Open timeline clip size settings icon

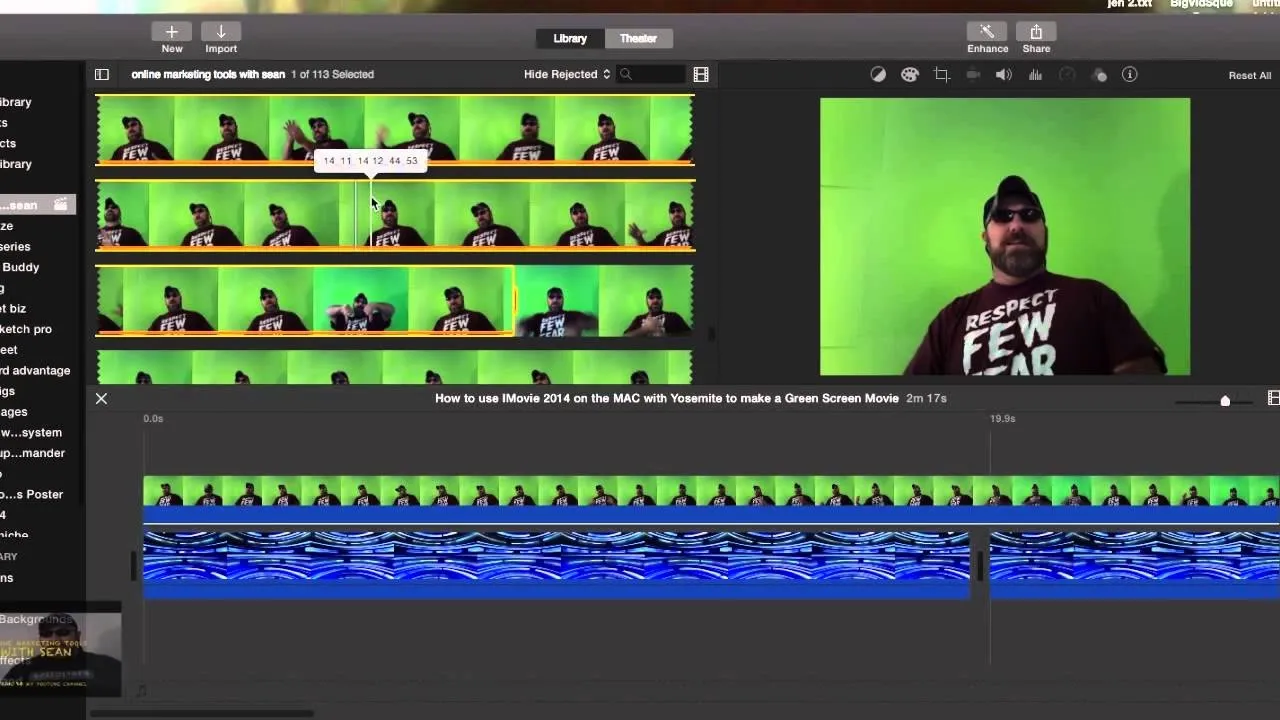(x=1273, y=398)
